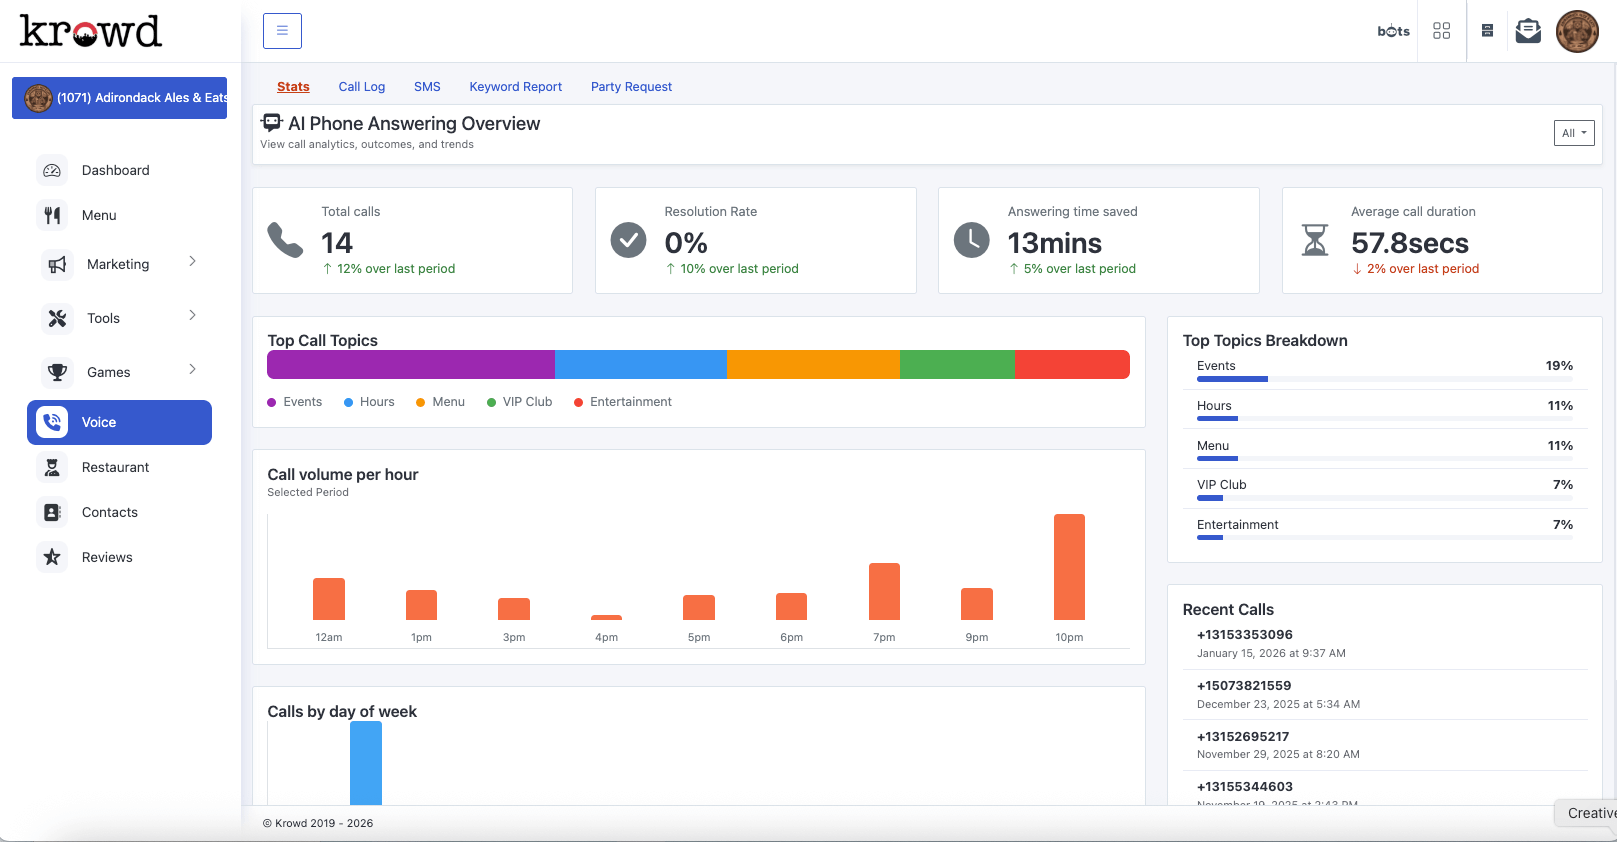Image resolution: width=1617 pixels, height=842 pixels.
Task: Click the hamburger menu toggle button
Action: (x=282, y=31)
